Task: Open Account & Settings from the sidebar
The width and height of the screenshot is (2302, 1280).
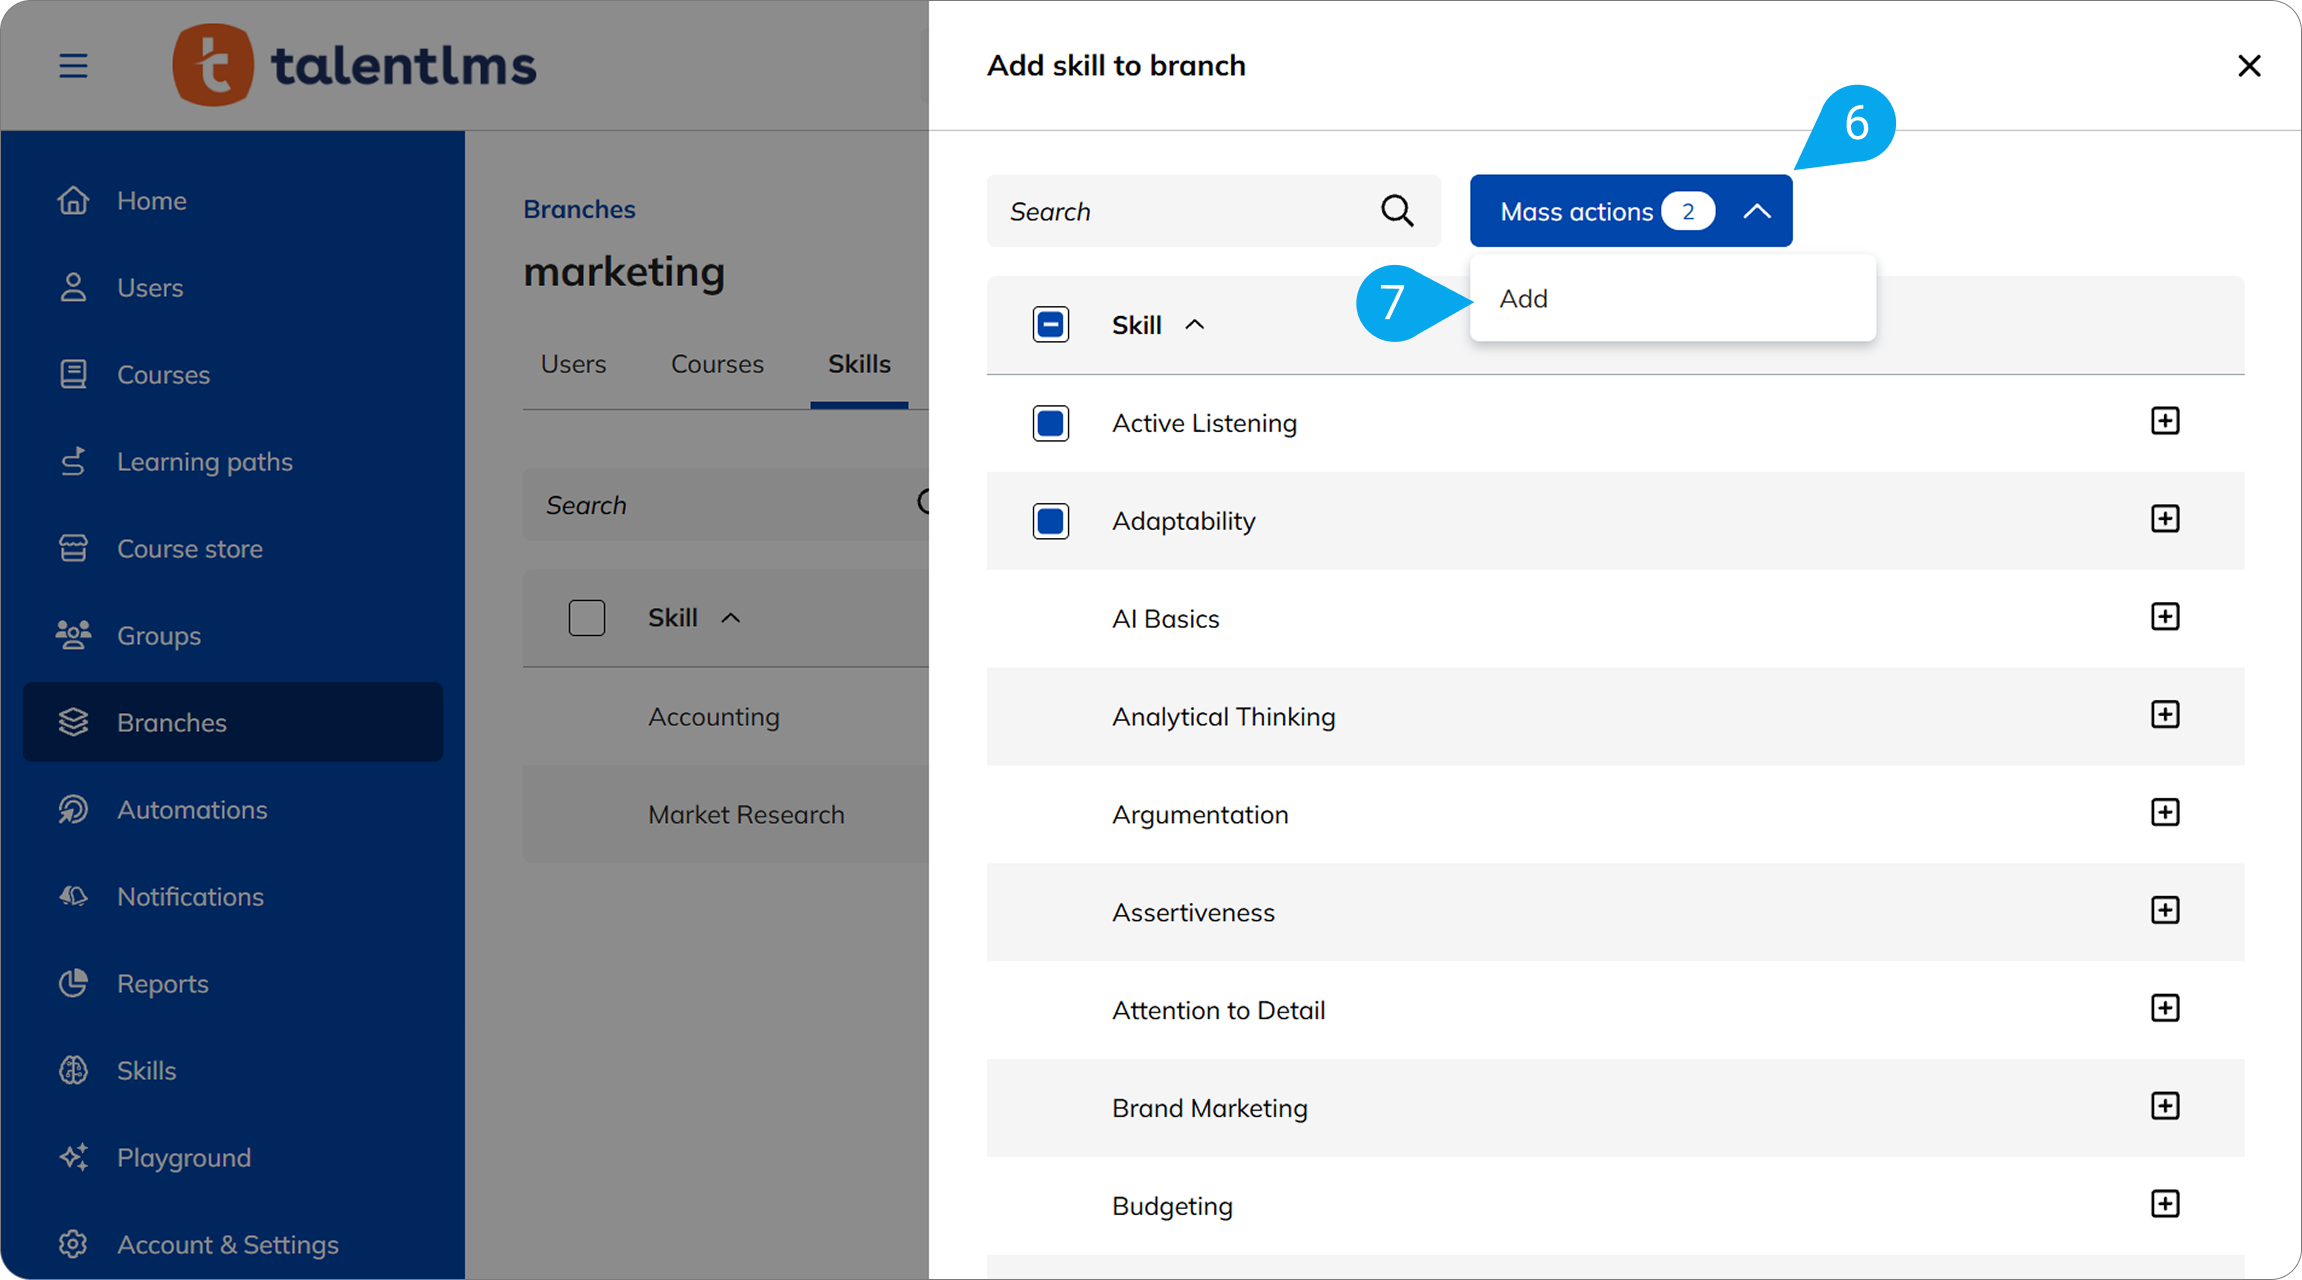Action: 233,1244
